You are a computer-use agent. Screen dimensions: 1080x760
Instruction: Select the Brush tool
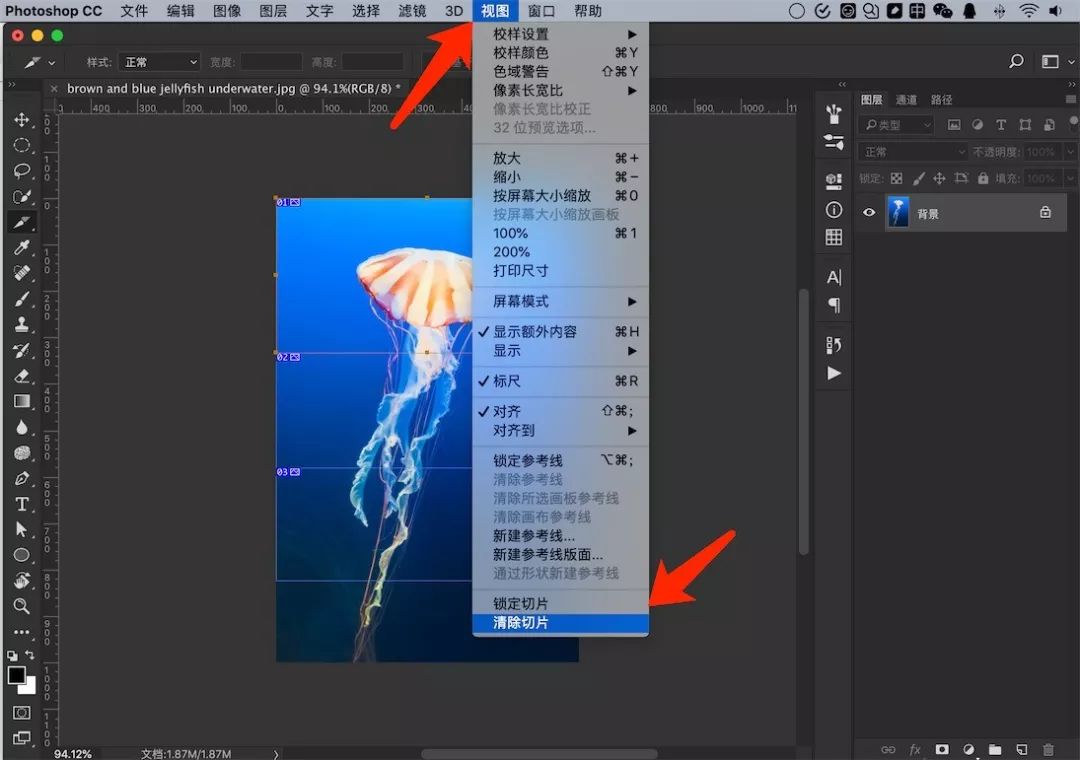pos(22,298)
